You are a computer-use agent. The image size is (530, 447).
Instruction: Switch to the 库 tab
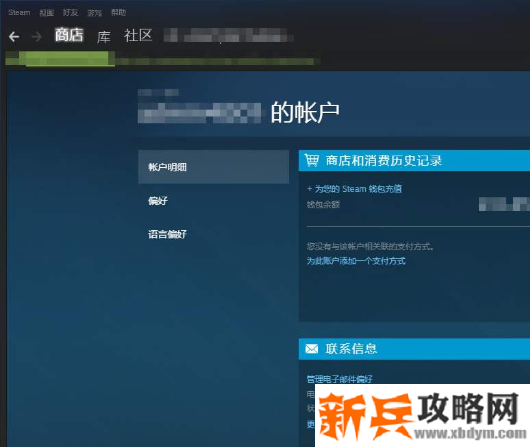coord(104,37)
